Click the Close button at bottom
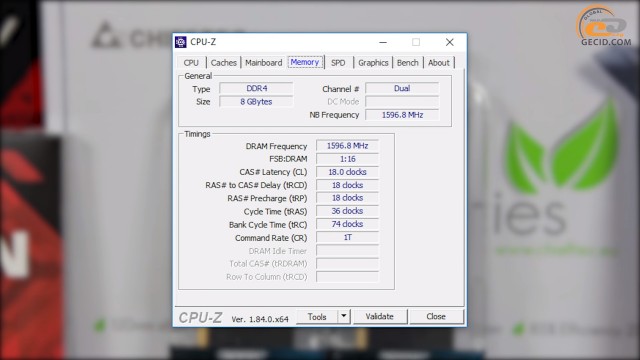 [x=436, y=317]
